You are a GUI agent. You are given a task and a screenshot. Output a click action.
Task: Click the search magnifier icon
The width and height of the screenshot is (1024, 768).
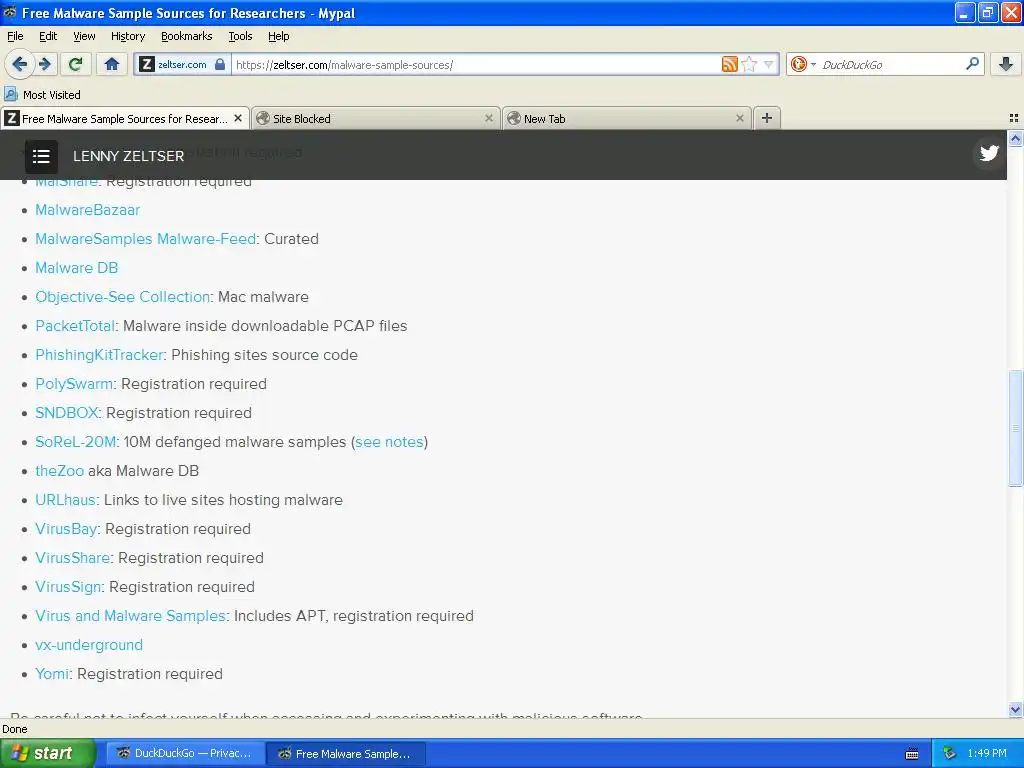click(972, 63)
